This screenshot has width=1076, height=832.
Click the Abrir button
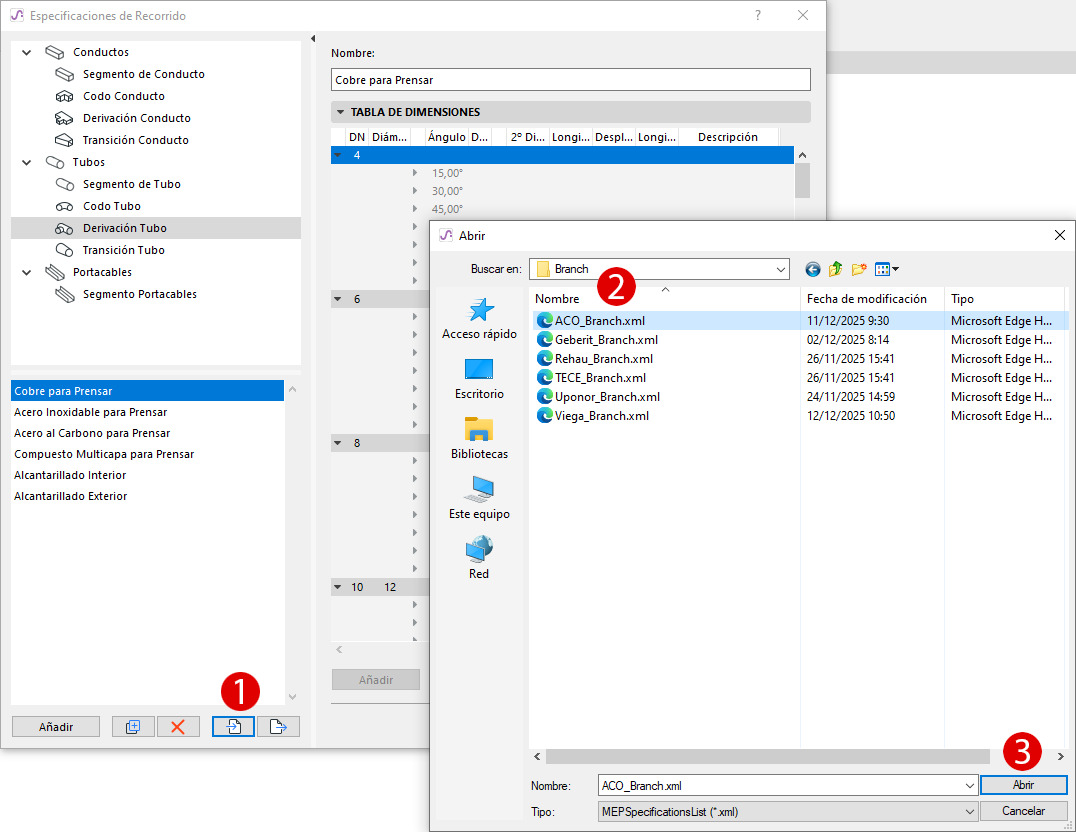point(1023,785)
